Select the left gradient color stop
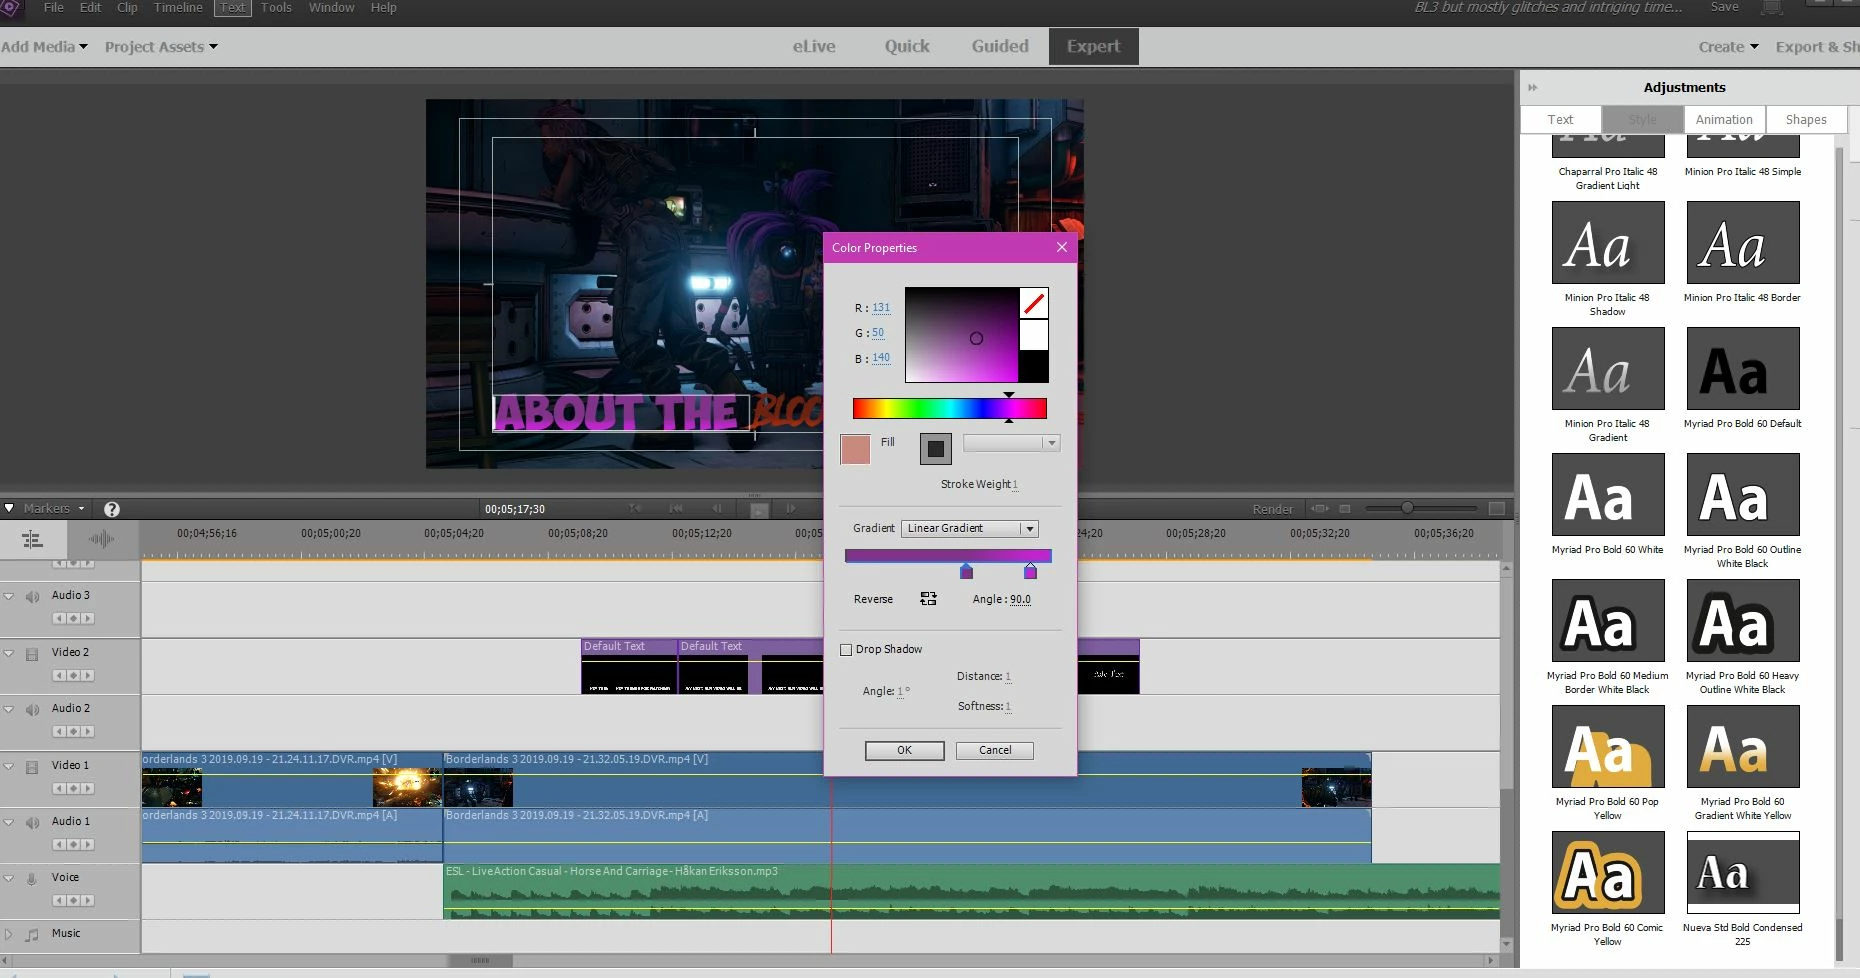Screen dimensions: 1860x978 click(x=966, y=571)
